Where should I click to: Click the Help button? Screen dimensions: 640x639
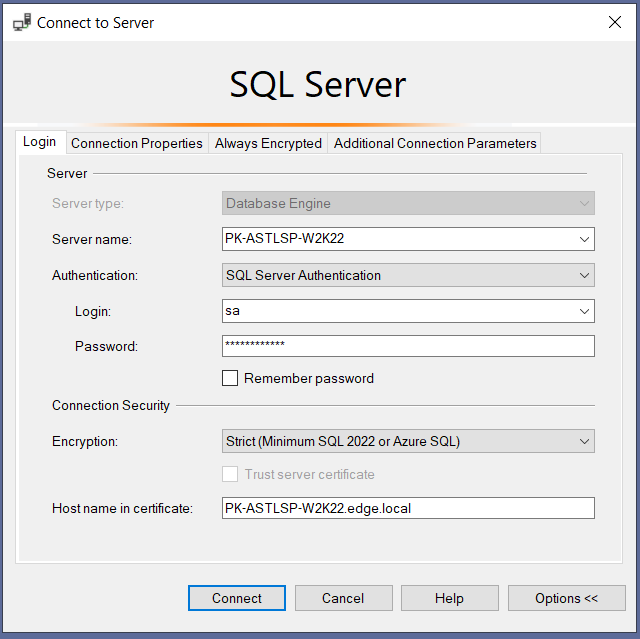point(450,598)
